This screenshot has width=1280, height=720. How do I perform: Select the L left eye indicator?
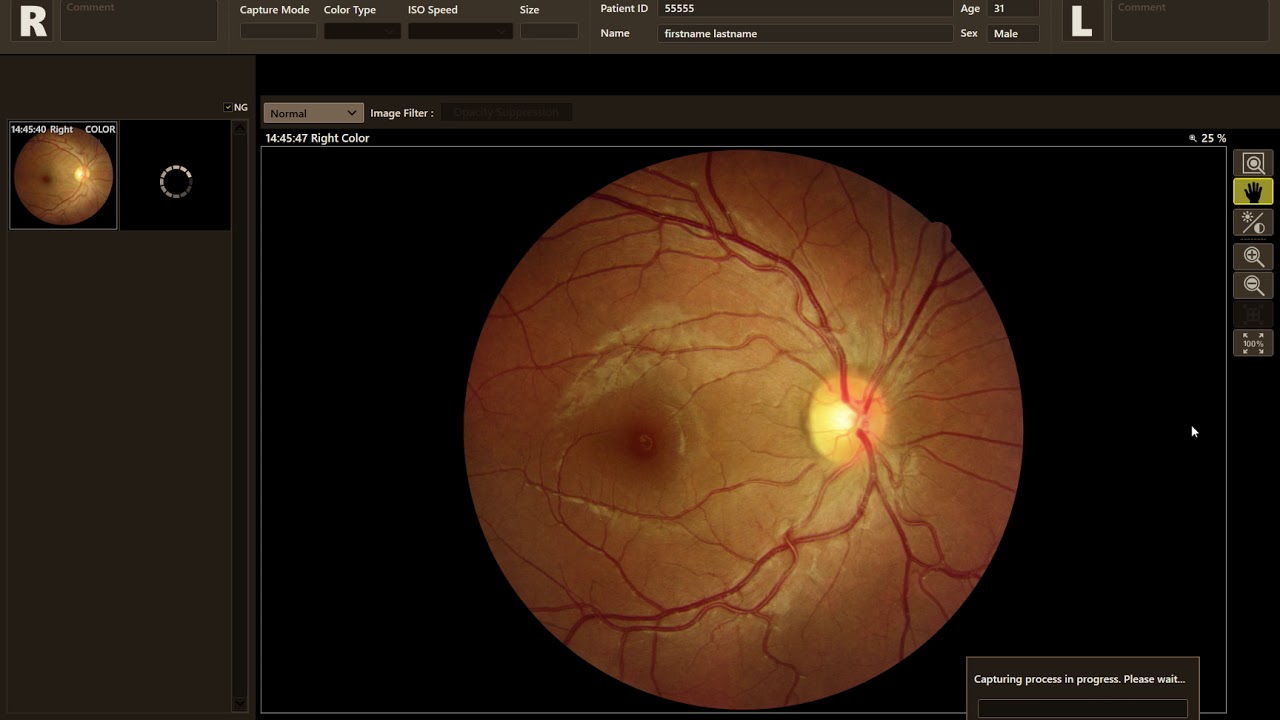1081,22
